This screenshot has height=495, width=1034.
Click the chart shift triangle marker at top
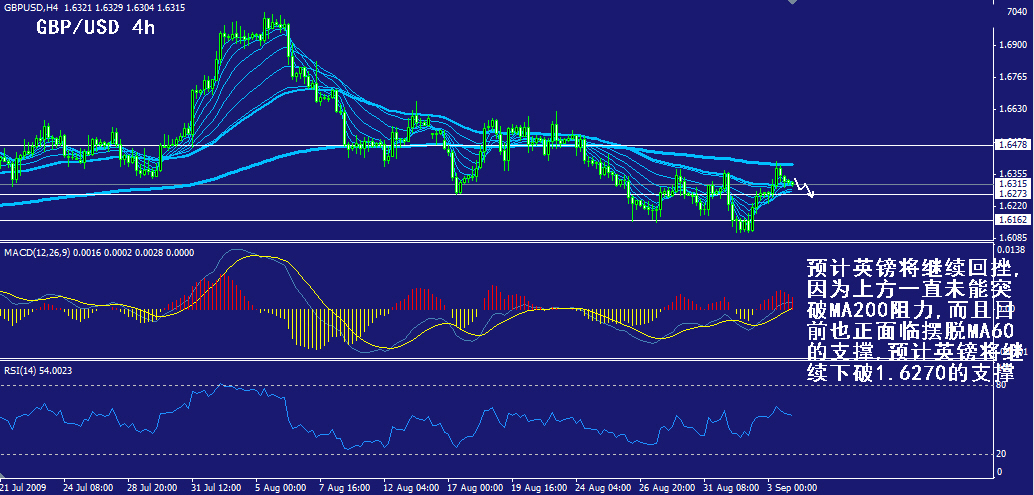pos(792,3)
